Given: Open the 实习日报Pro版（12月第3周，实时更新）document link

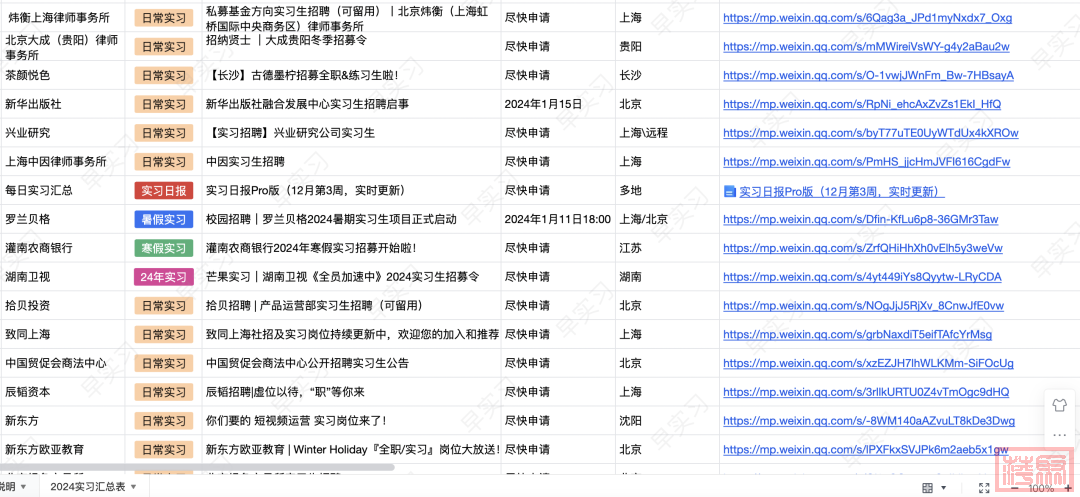Looking at the screenshot, I should (842, 191).
